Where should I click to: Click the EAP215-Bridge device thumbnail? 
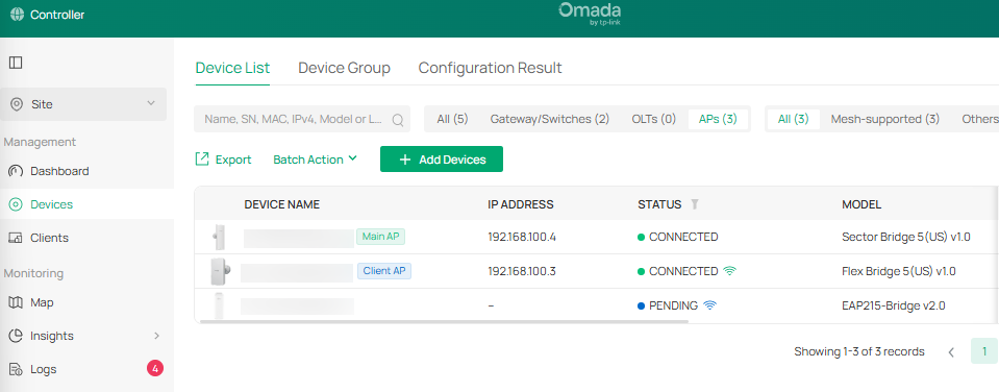coord(219,305)
